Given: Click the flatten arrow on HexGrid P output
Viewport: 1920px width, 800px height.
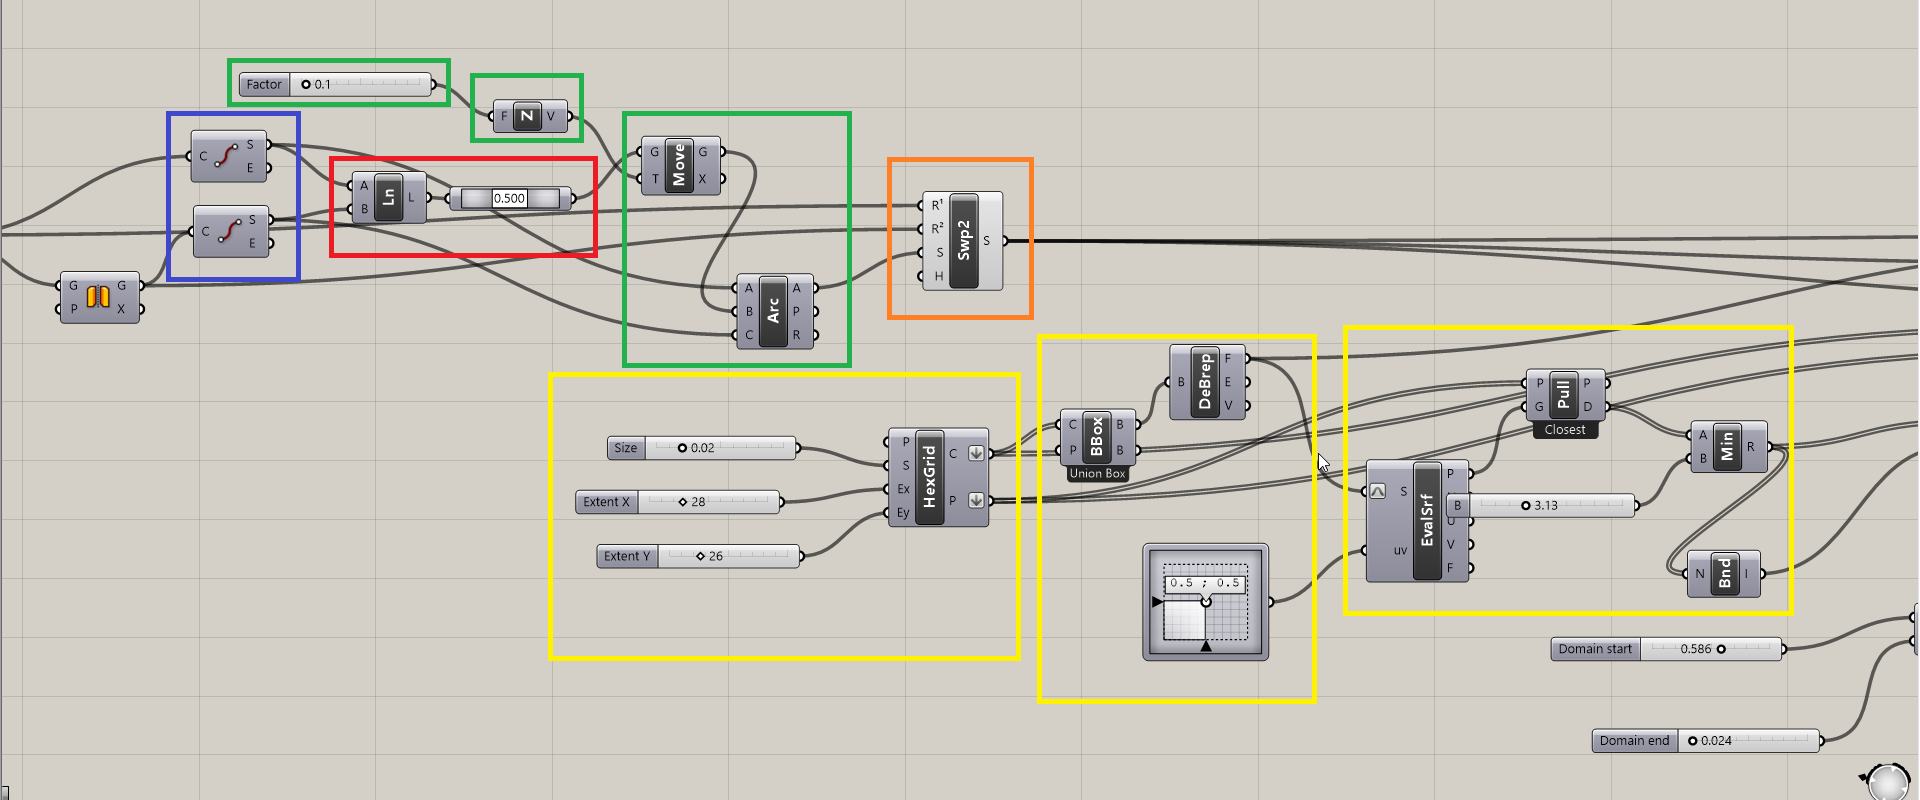Looking at the screenshot, I should point(976,500).
